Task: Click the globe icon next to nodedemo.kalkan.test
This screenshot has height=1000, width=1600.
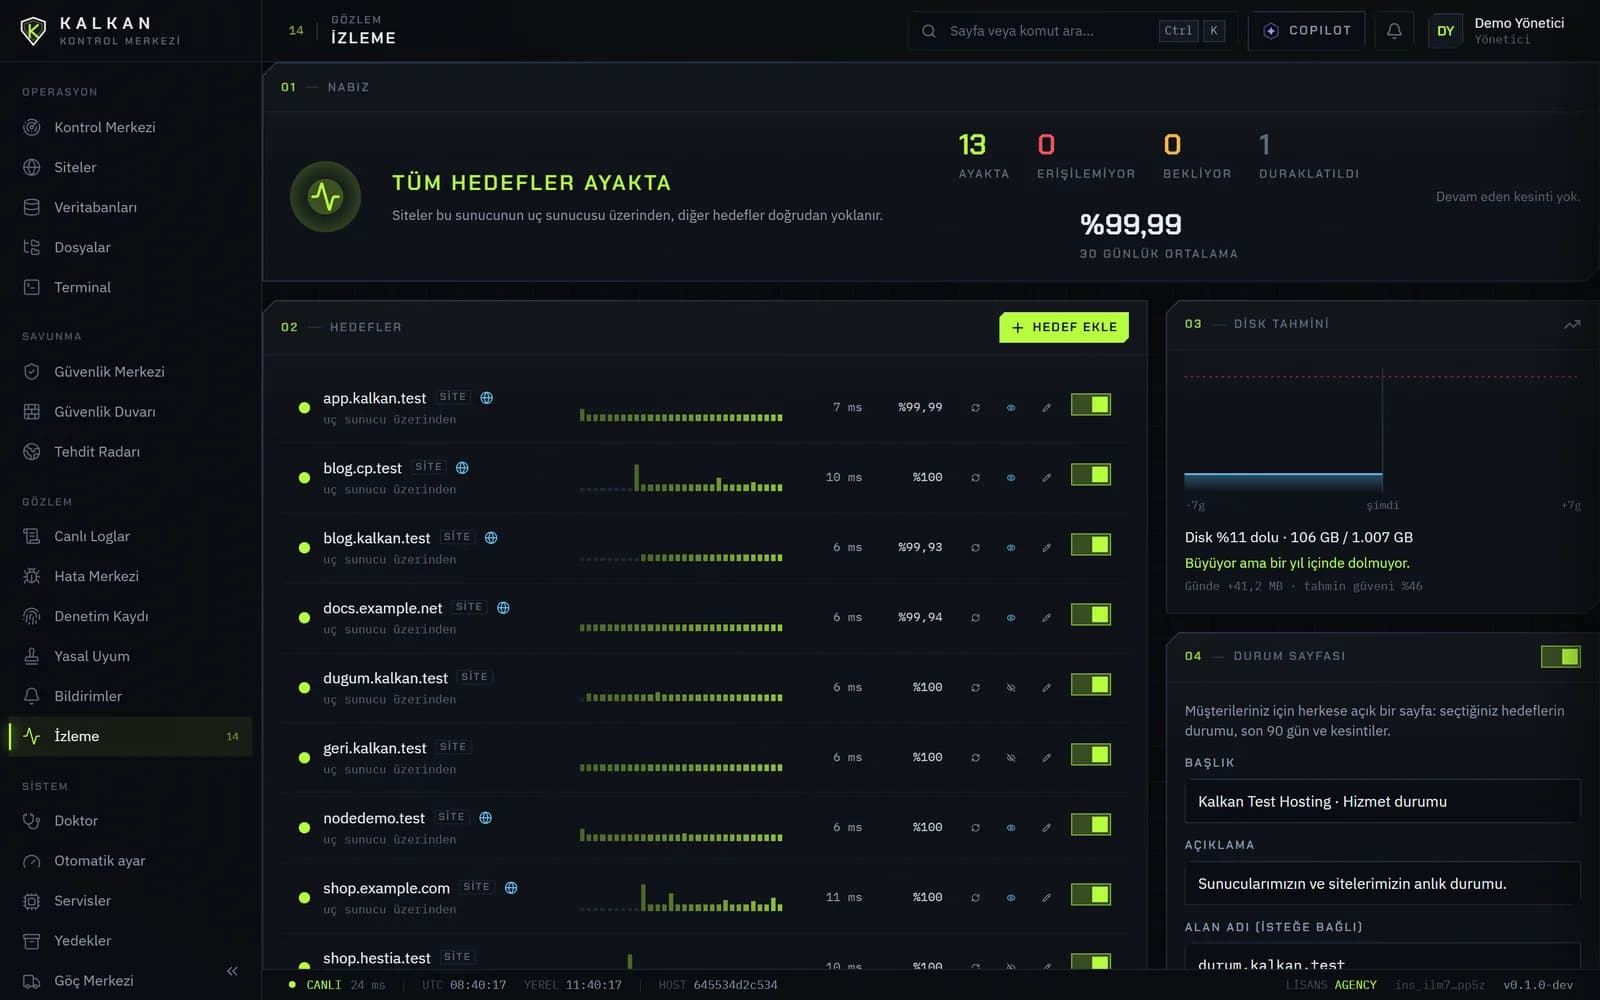Action: pos(485,817)
